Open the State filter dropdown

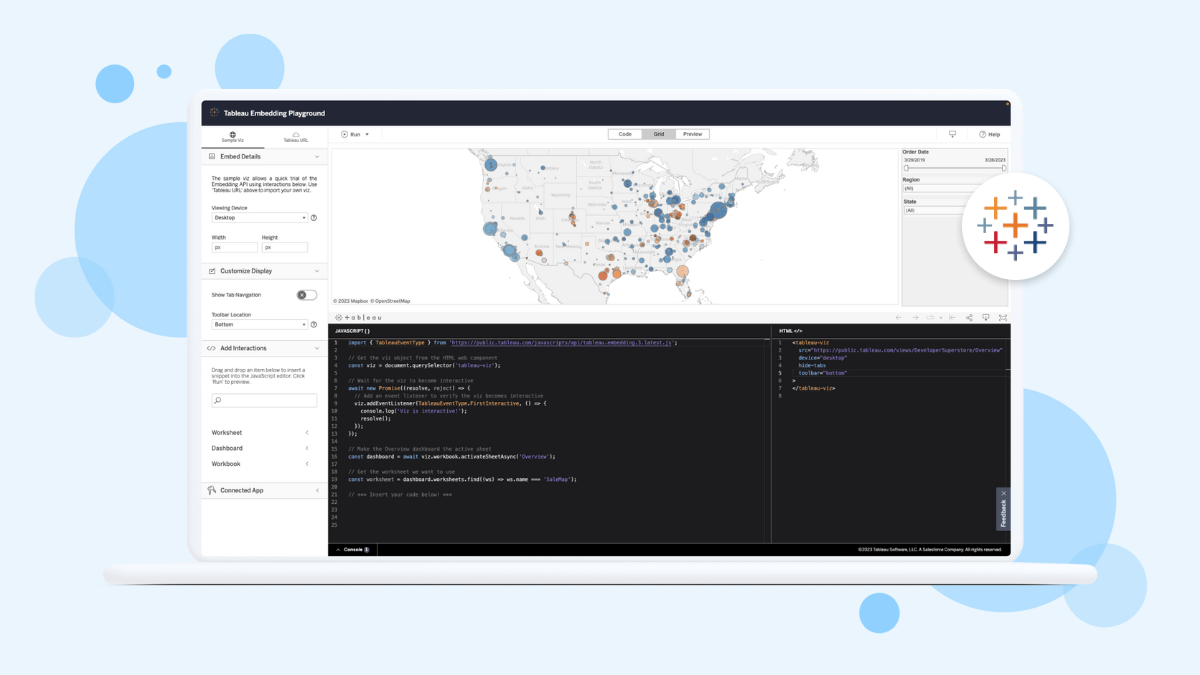(x=935, y=210)
